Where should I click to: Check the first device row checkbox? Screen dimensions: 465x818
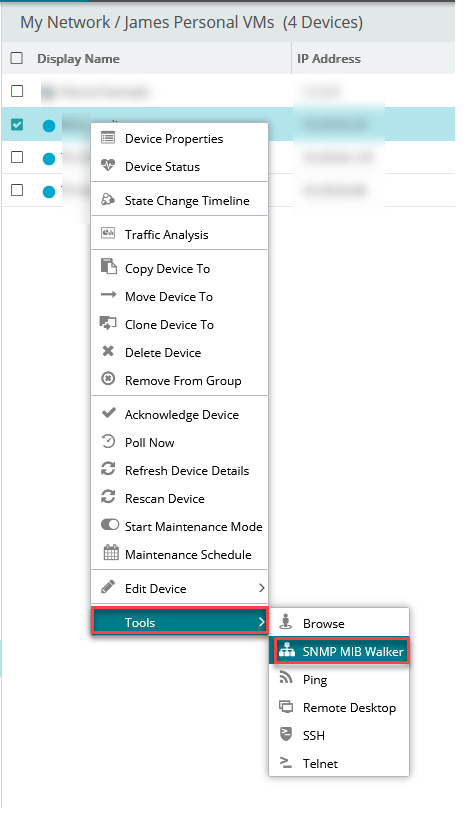tap(17, 91)
